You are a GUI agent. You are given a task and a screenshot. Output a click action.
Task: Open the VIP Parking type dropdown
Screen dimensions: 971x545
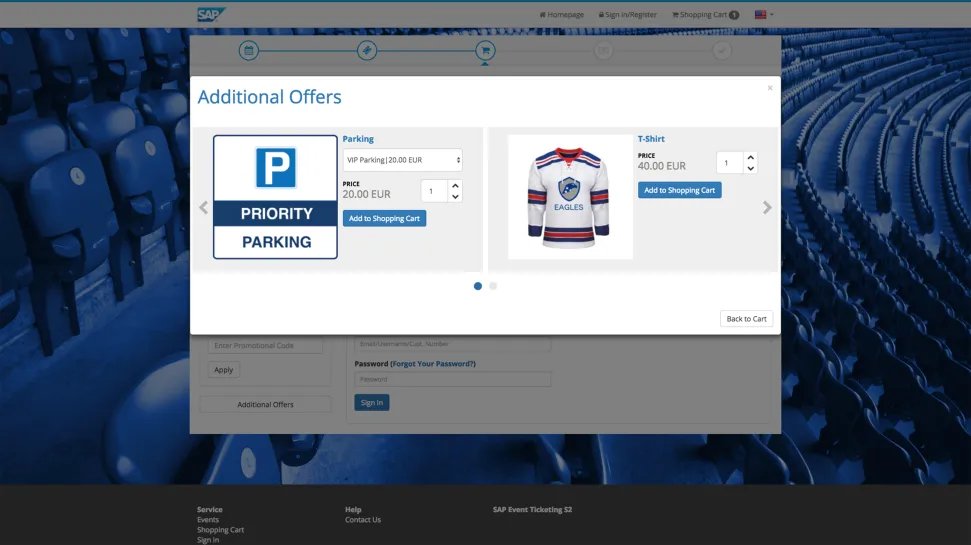click(402, 160)
